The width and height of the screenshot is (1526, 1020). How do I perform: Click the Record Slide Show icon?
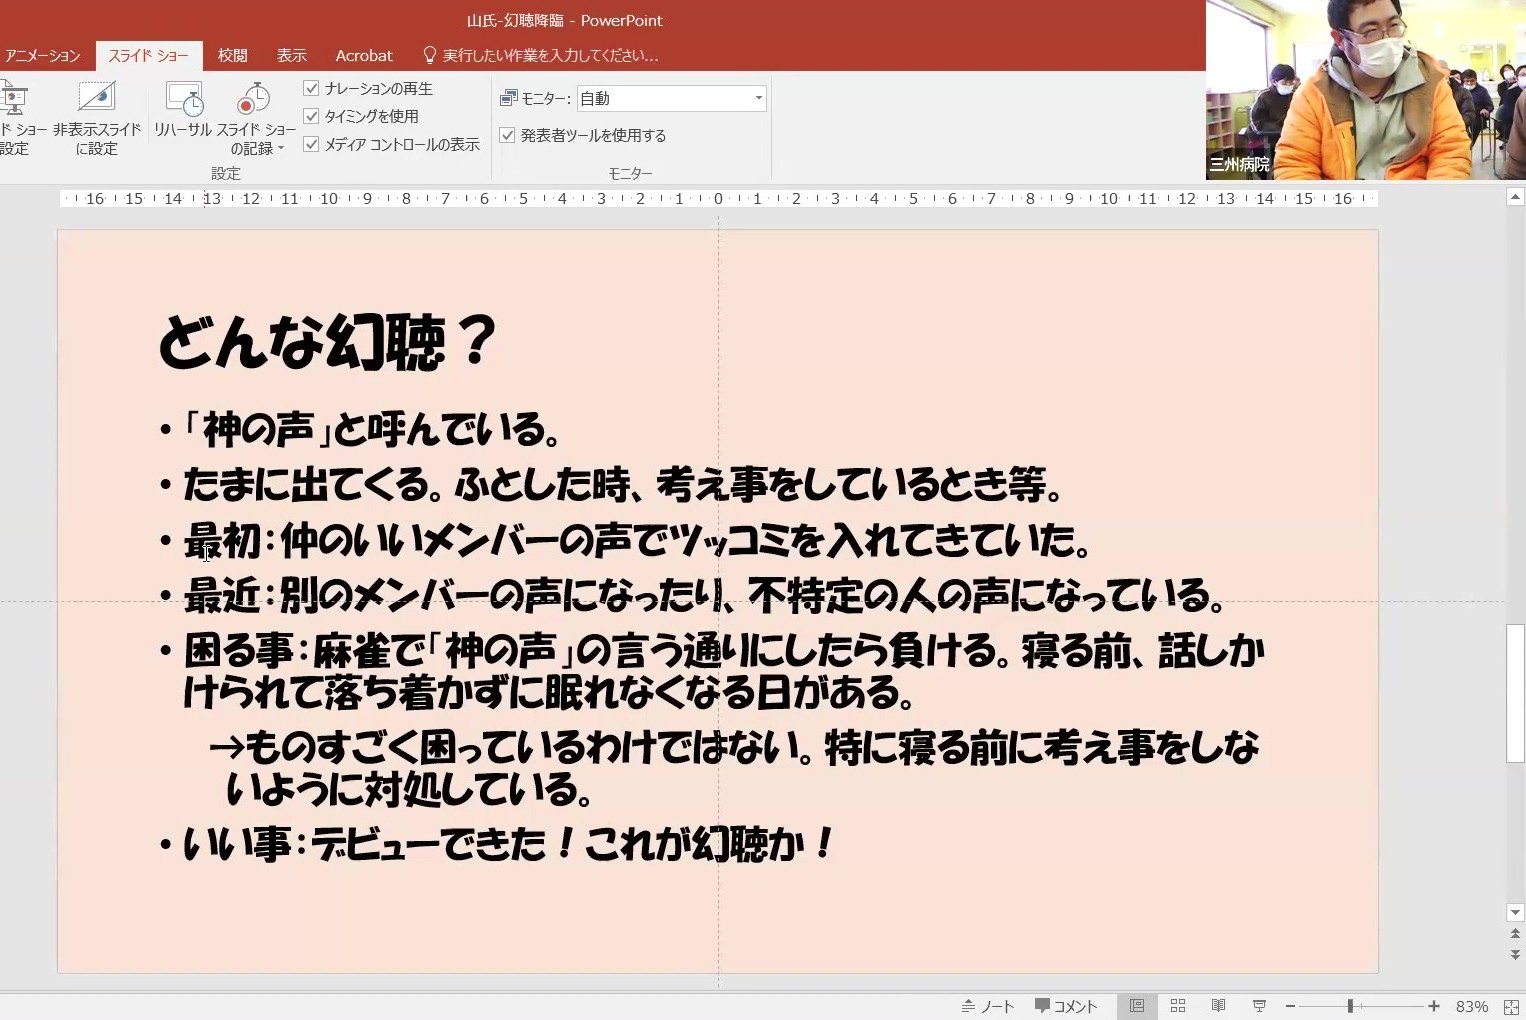[253, 100]
